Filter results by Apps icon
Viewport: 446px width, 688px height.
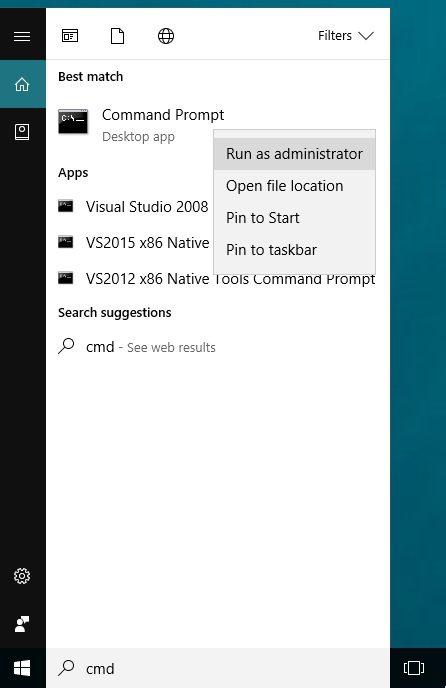[70, 36]
